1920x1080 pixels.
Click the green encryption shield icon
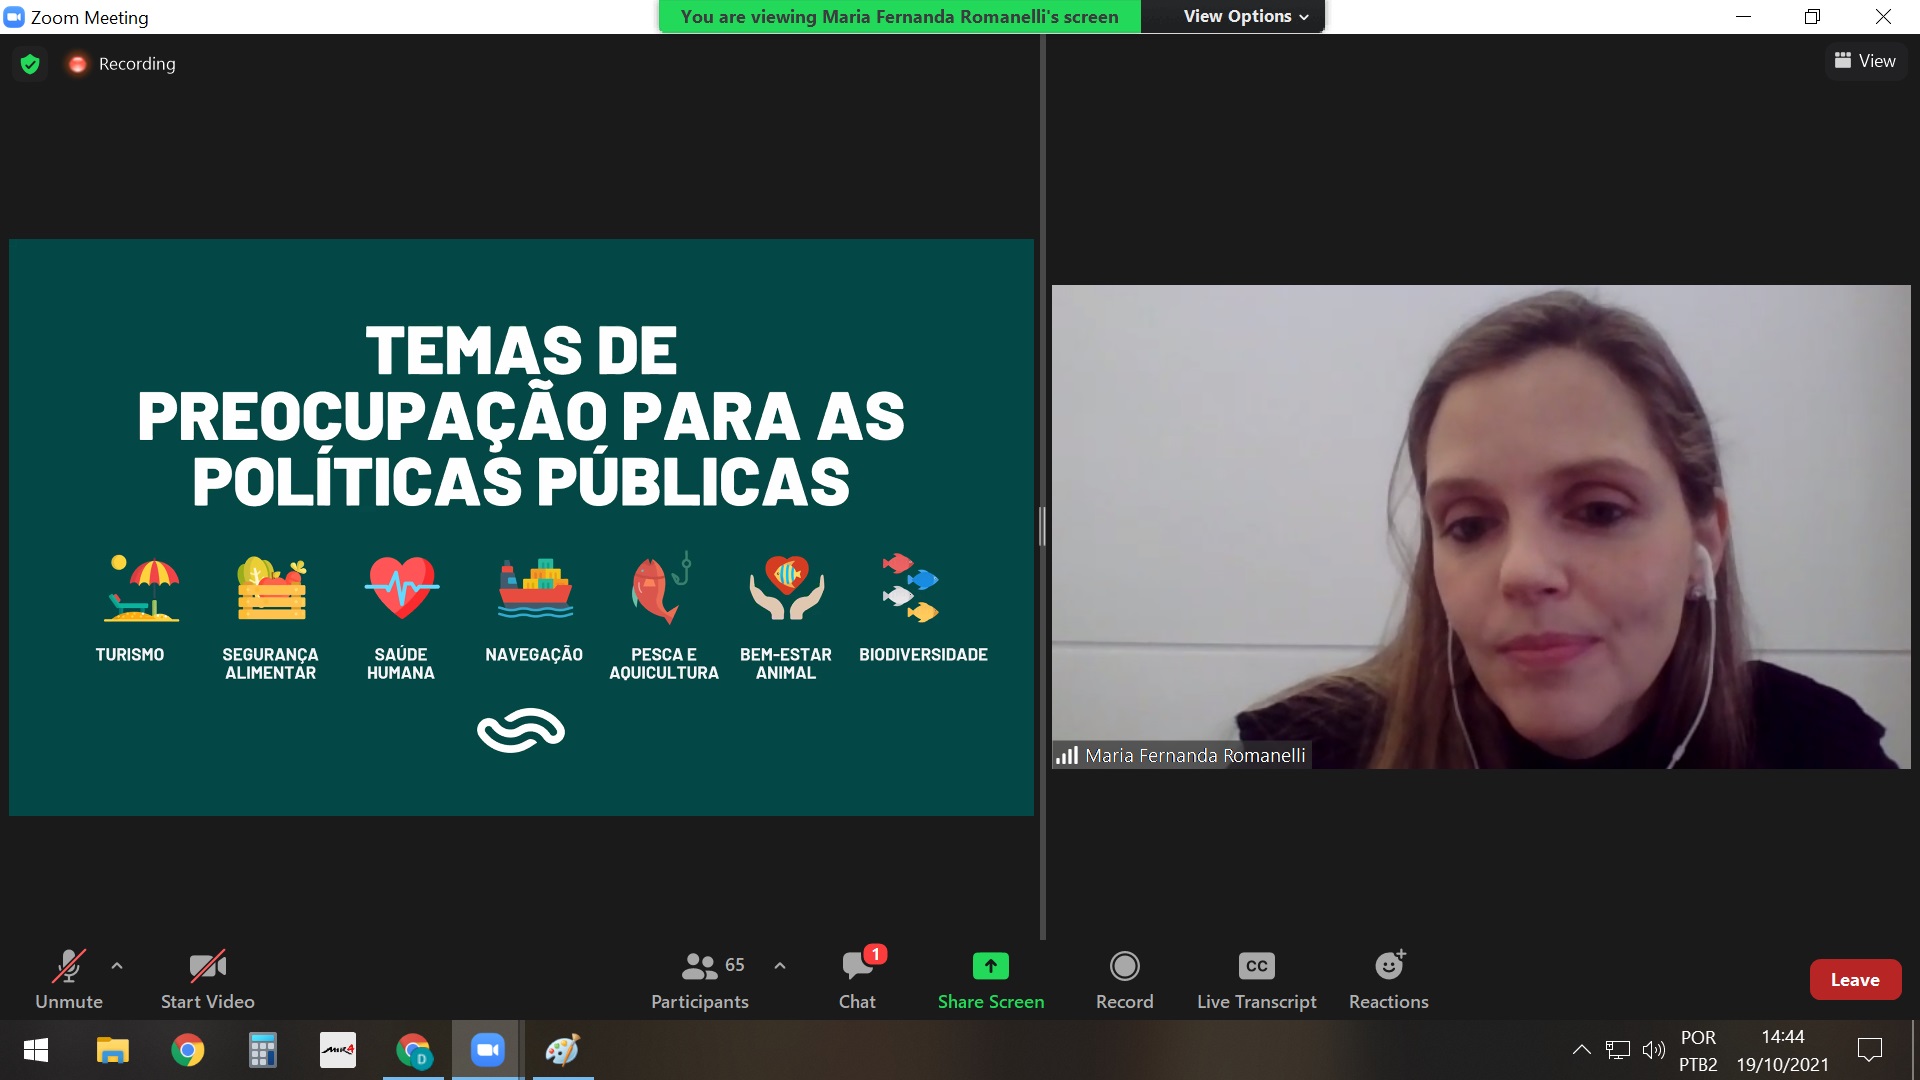click(30, 64)
